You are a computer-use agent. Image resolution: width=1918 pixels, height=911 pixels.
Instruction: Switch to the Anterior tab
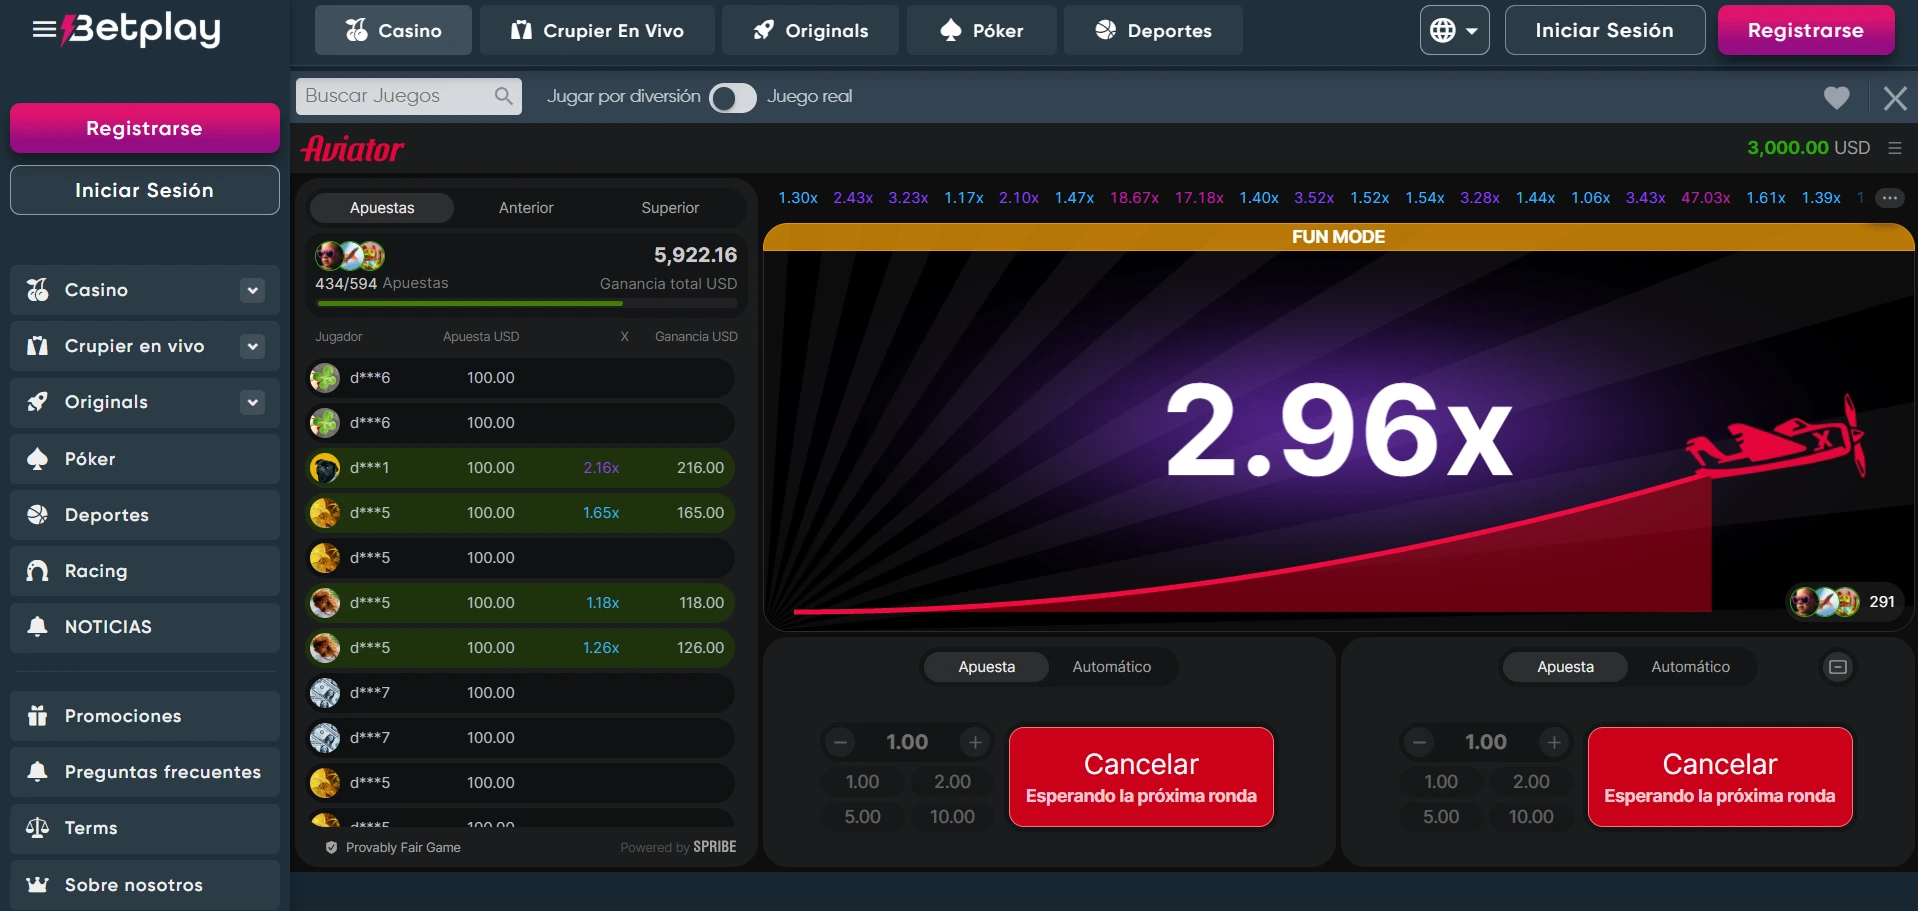(526, 207)
